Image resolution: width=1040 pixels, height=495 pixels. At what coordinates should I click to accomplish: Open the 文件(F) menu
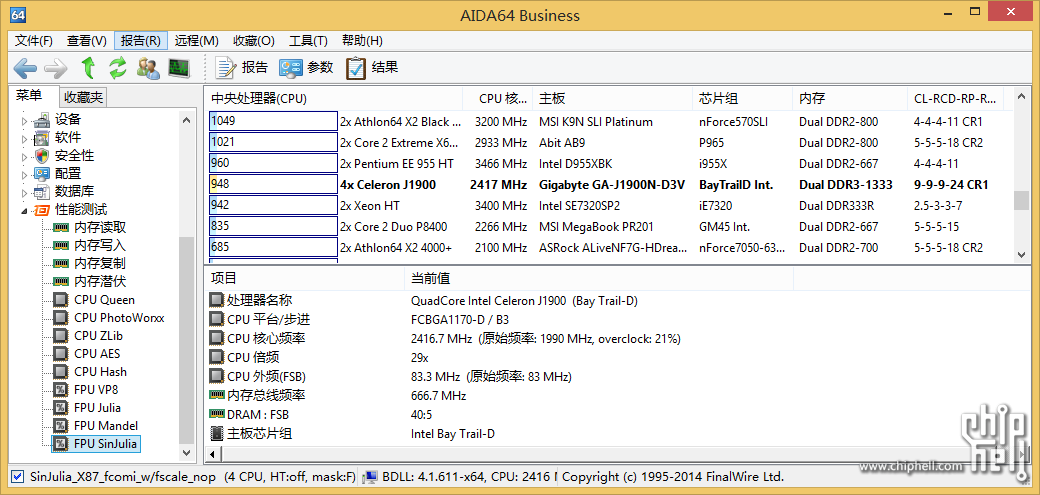click(34, 40)
